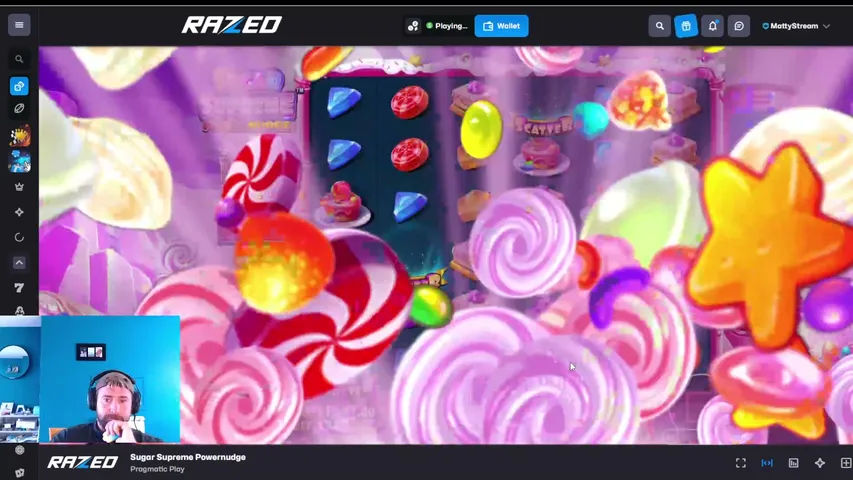Click the Pragmatic Play provider link
853x480 pixels.
click(157, 469)
